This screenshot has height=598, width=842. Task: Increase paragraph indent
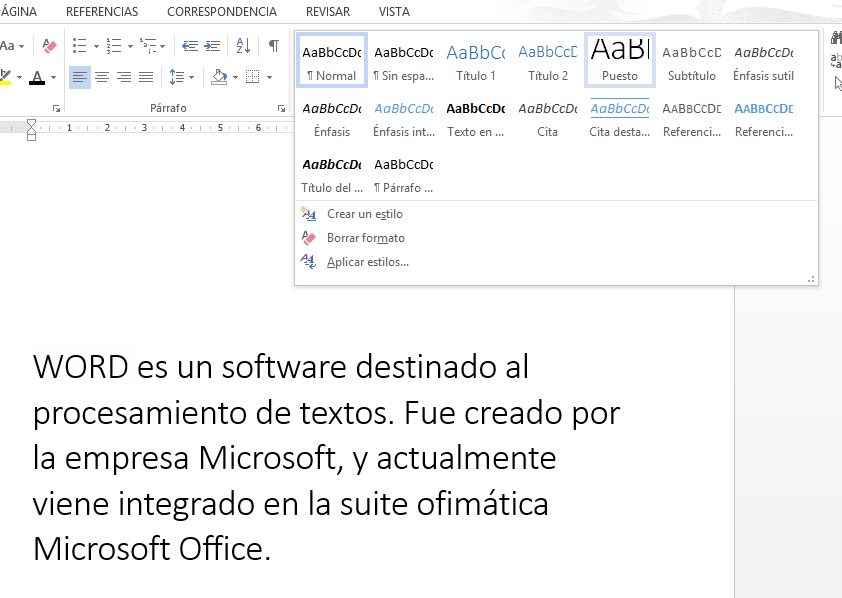[x=213, y=46]
